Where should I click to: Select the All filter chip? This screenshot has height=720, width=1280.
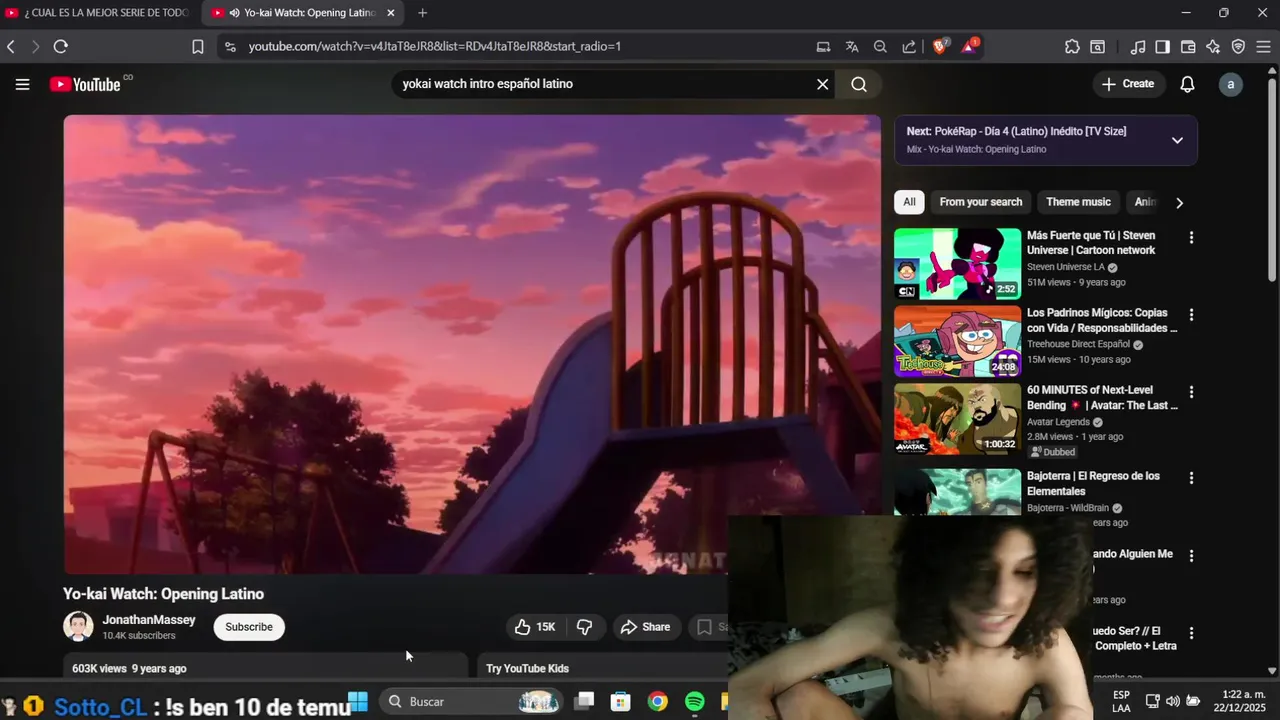coord(909,202)
